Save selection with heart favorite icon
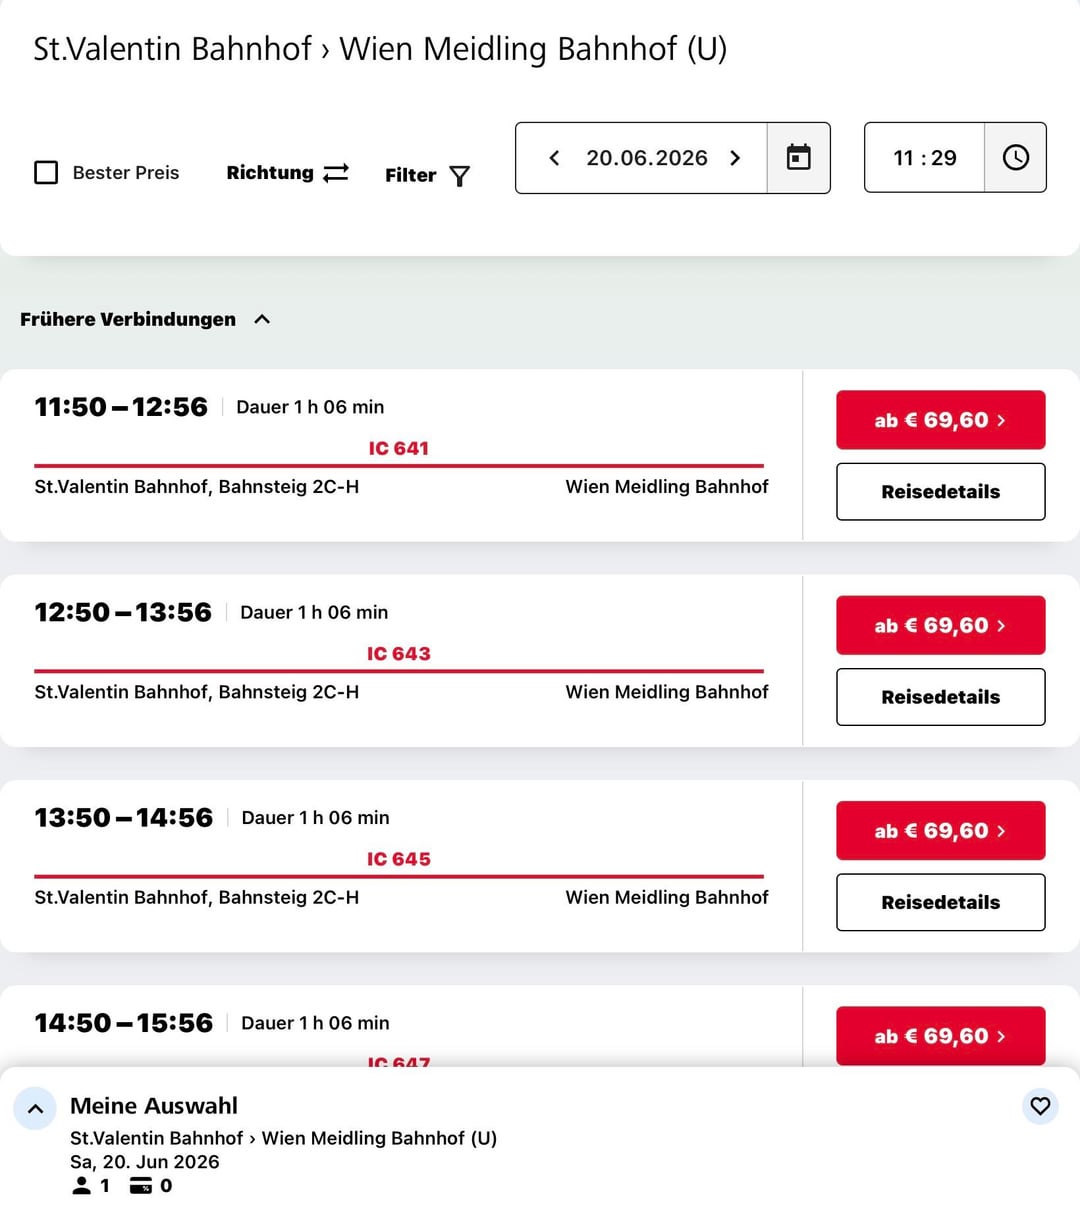 (x=1040, y=1106)
